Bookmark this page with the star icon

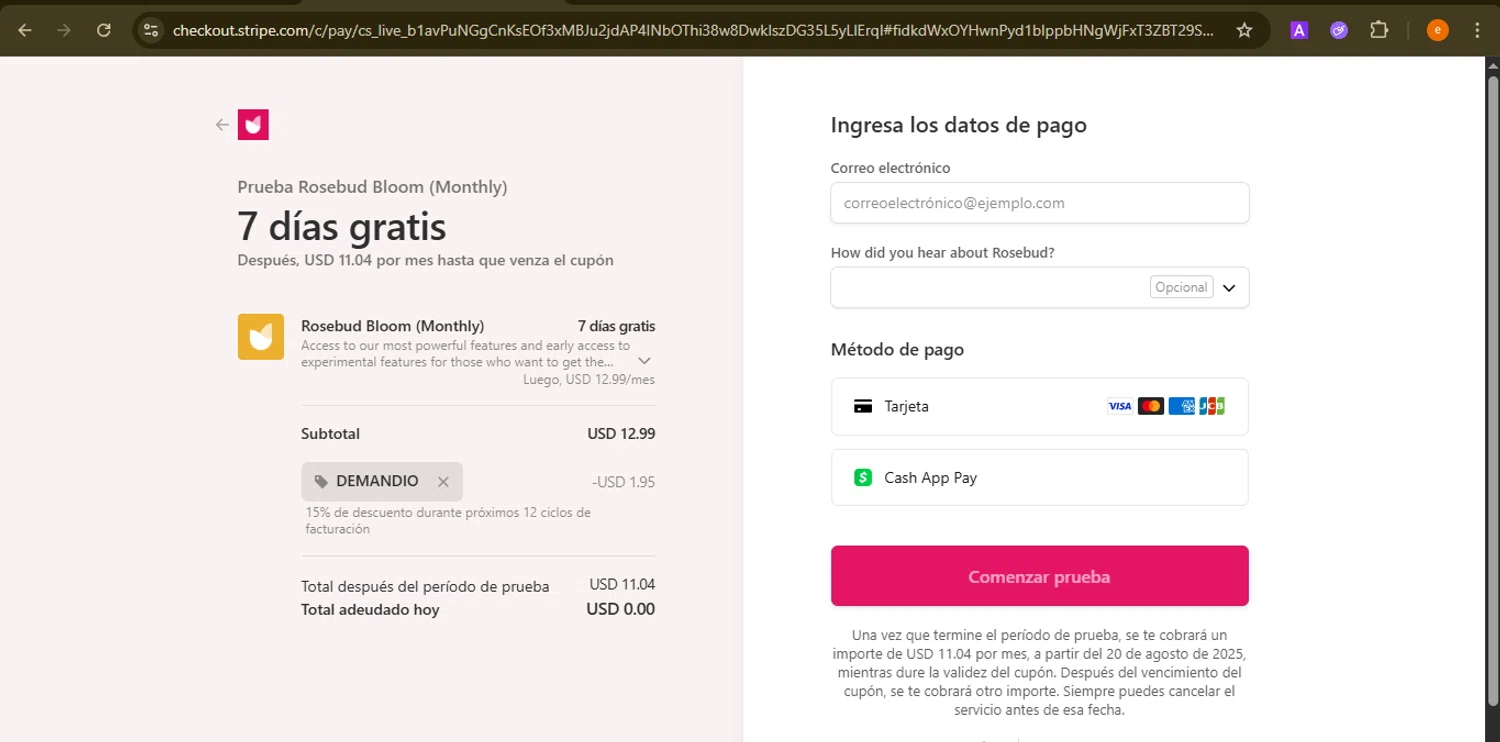click(1244, 30)
